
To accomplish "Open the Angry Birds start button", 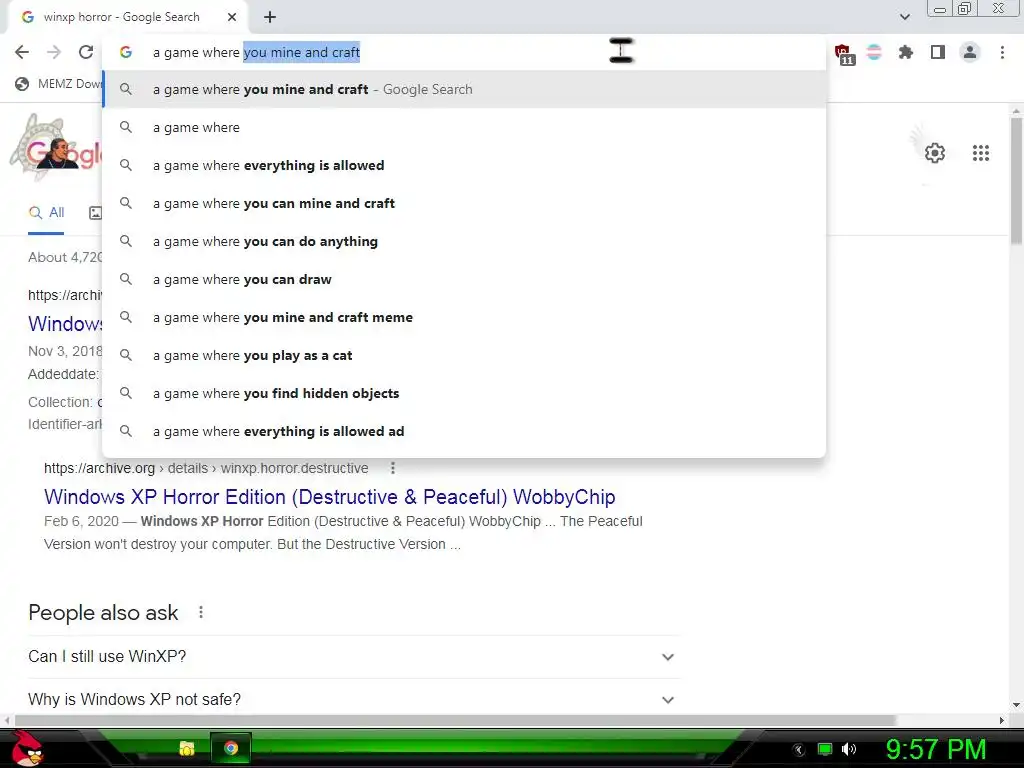I will coord(27,748).
